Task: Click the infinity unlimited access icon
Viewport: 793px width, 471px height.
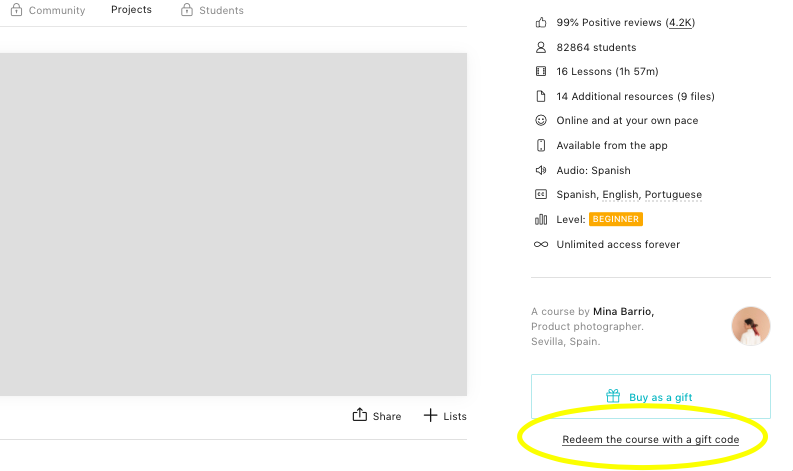Action: click(541, 244)
